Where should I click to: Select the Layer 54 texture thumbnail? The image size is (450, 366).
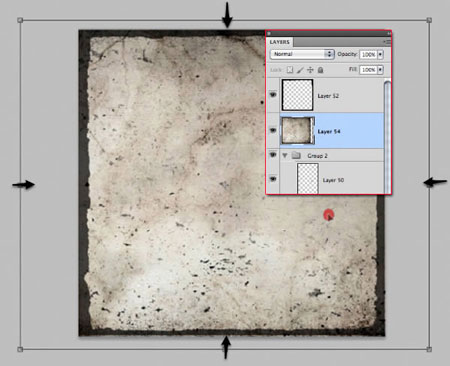(297, 131)
